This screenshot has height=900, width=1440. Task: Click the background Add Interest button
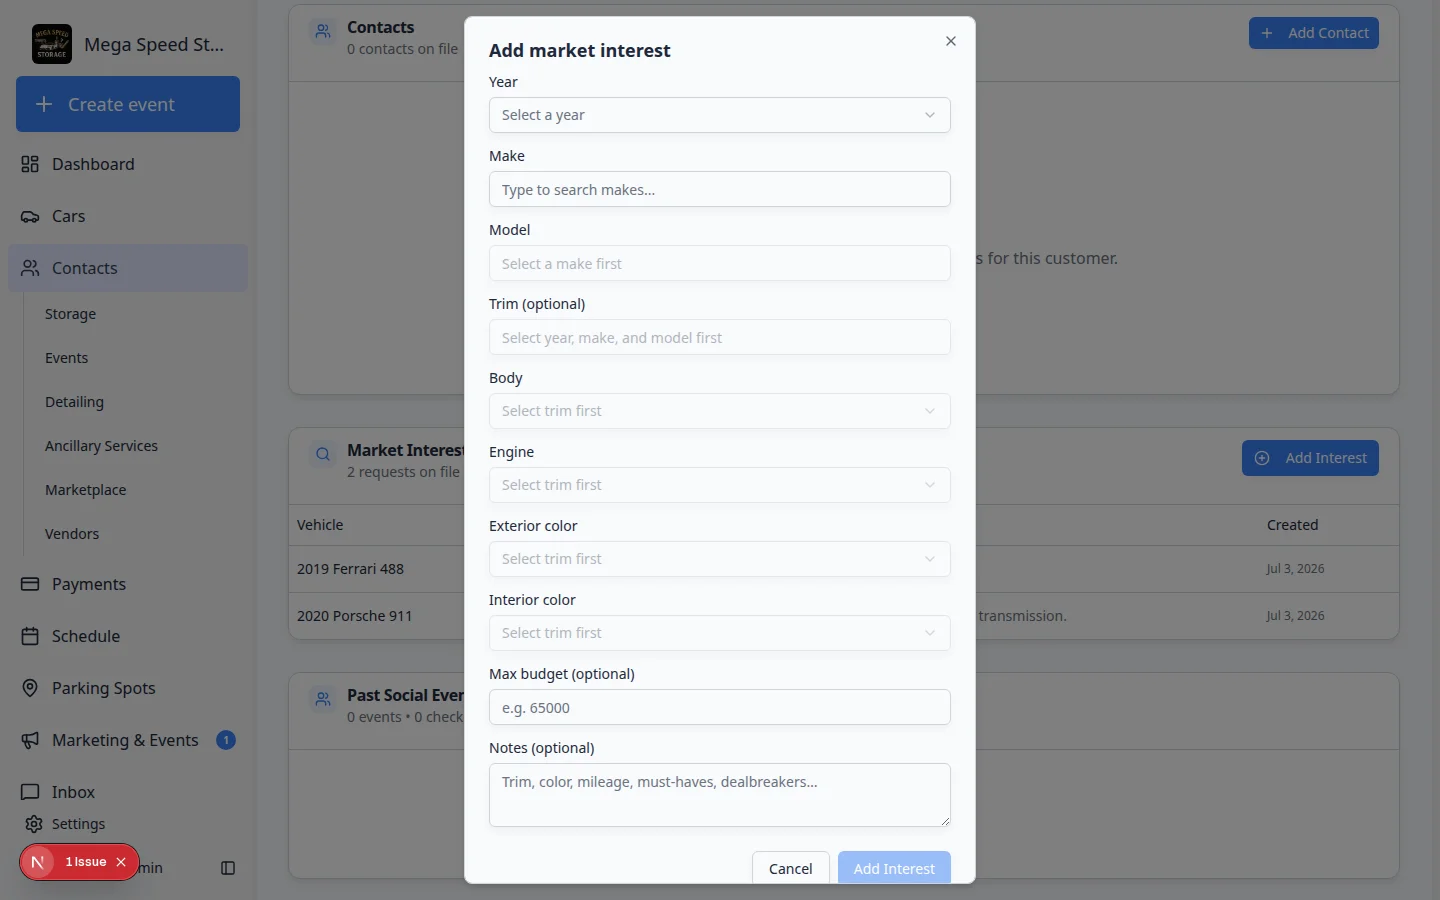click(1310, 458)
